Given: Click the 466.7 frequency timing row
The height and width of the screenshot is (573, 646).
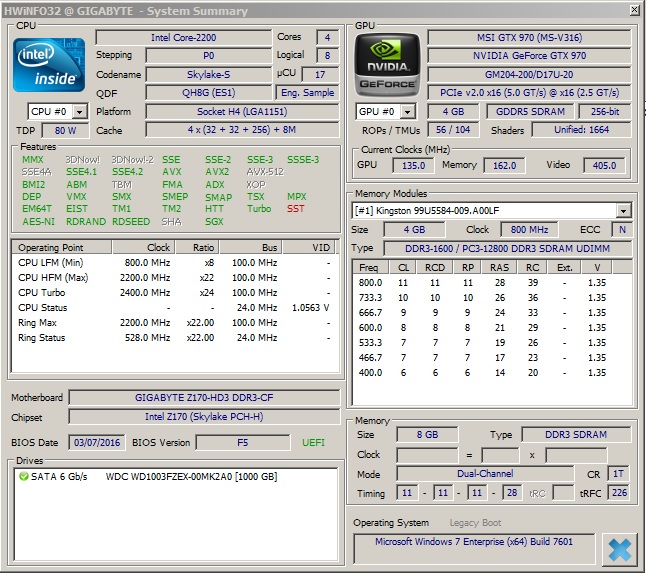Looking at the screenshot, I should click(x=491, y=358).
